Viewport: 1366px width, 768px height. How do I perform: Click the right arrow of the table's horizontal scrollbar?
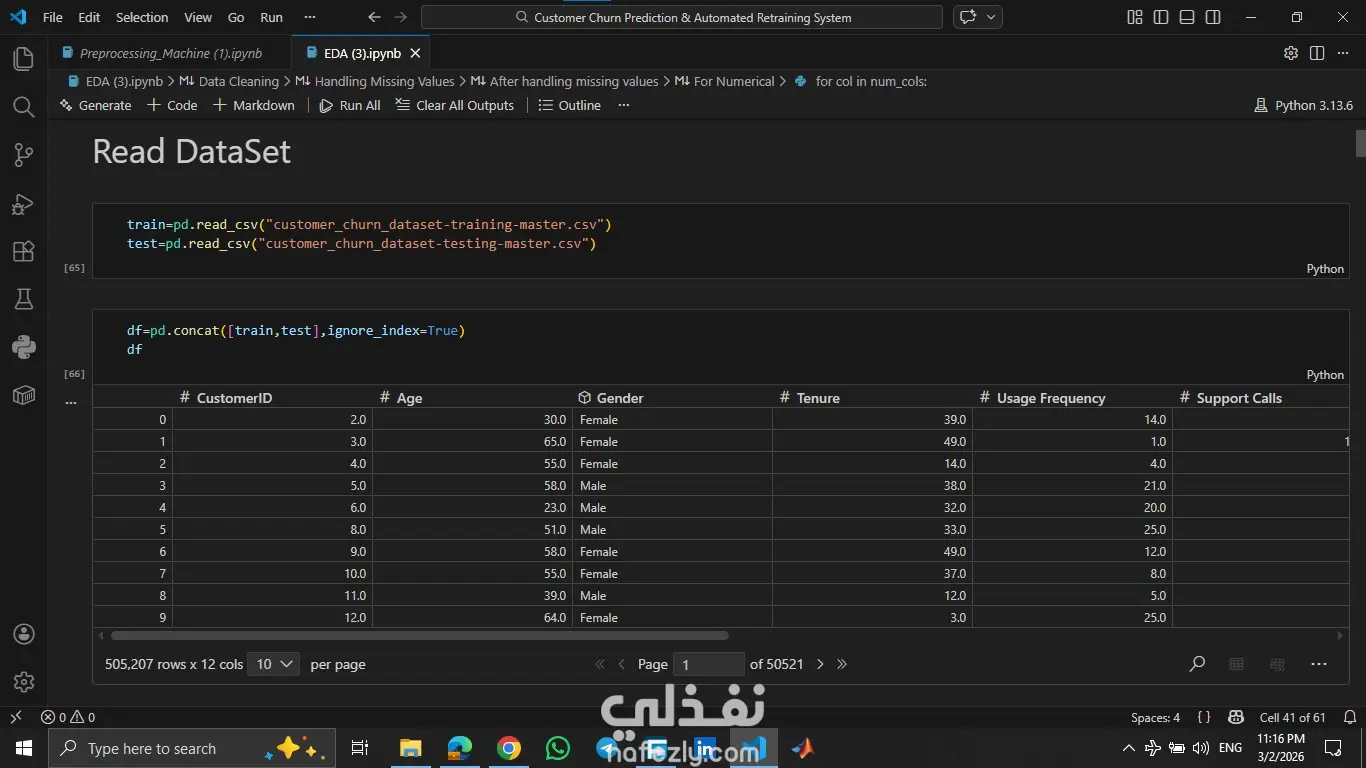(1342, 635)
